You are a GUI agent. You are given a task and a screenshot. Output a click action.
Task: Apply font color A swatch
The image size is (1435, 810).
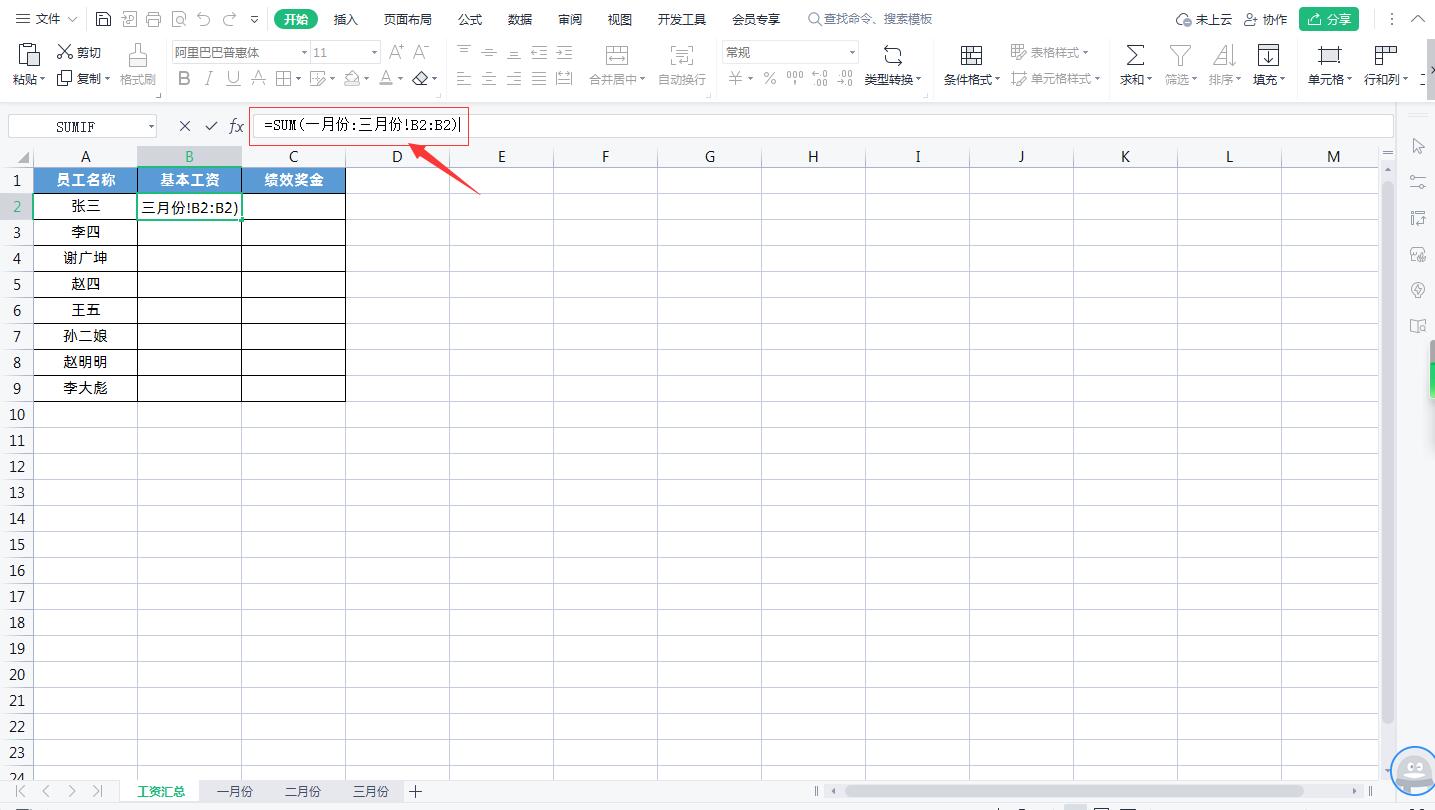pyautogui.click(x=386, y=78)
